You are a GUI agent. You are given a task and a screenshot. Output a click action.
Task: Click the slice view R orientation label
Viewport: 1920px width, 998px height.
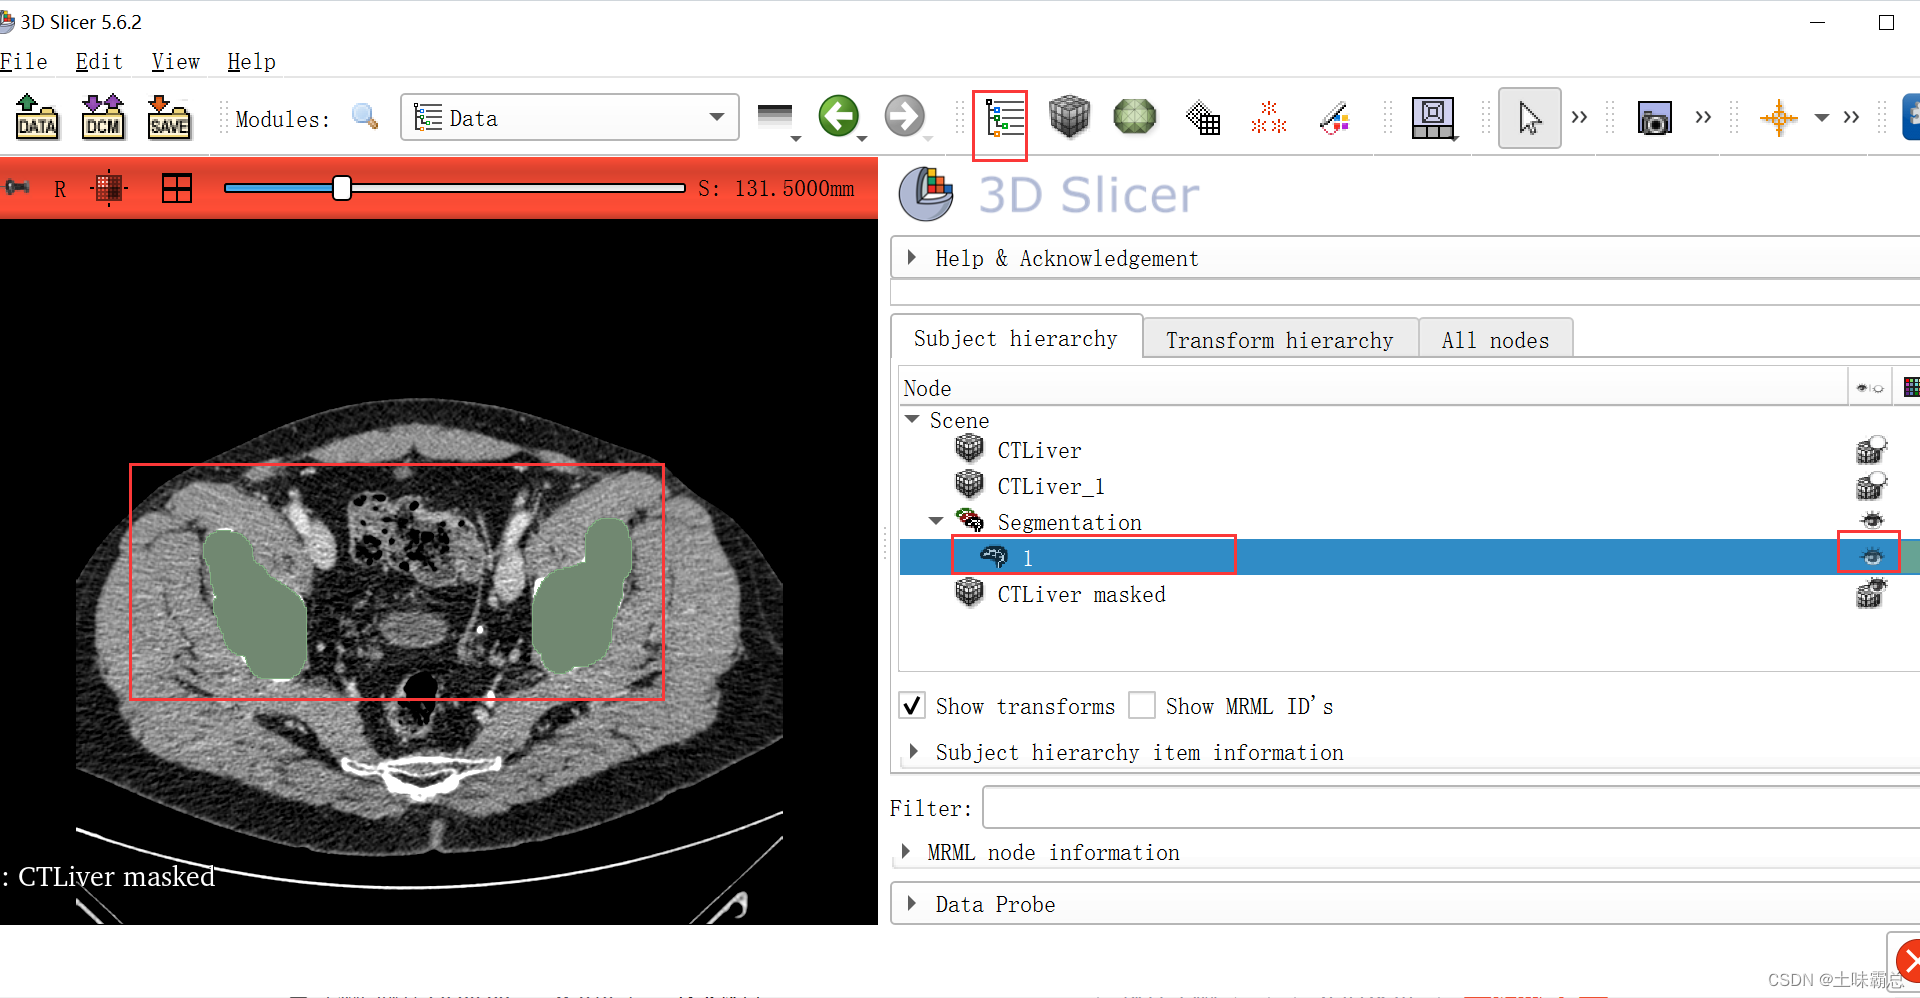pos(60,189)
